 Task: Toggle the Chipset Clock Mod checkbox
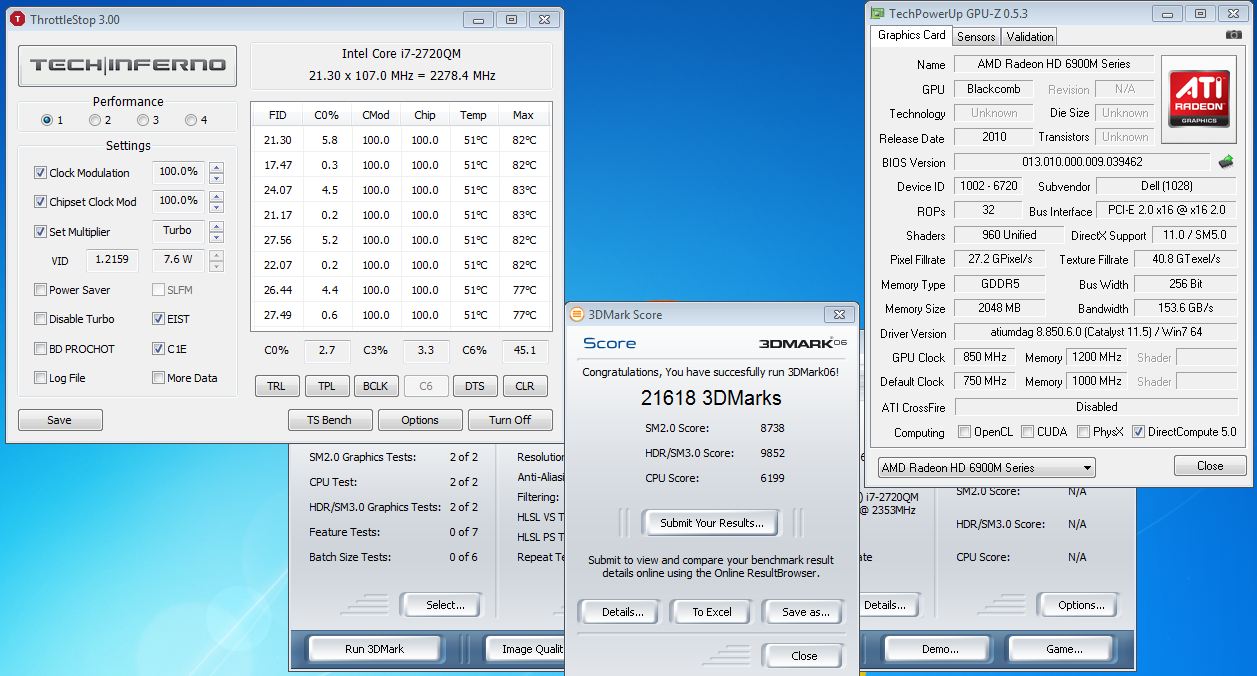(41, 202)
